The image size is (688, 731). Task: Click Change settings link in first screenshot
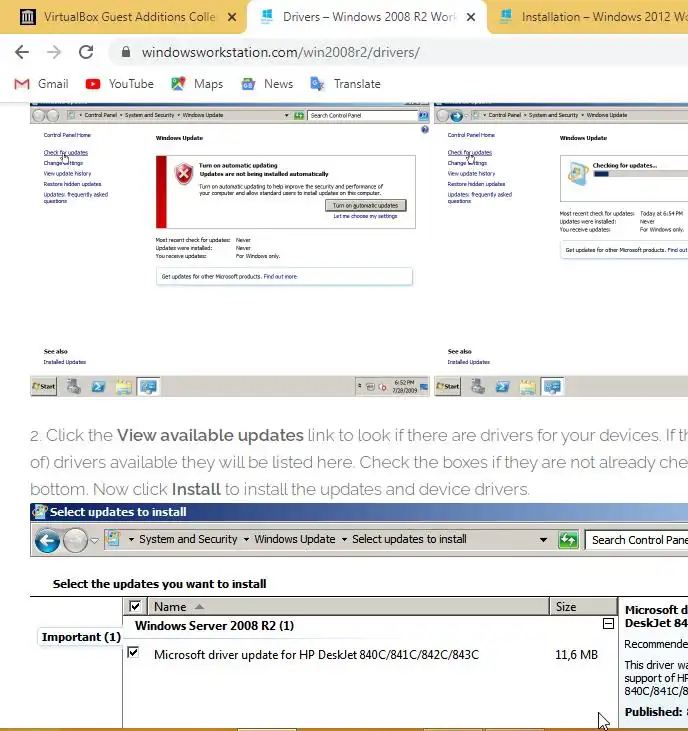tap(63, 163)
